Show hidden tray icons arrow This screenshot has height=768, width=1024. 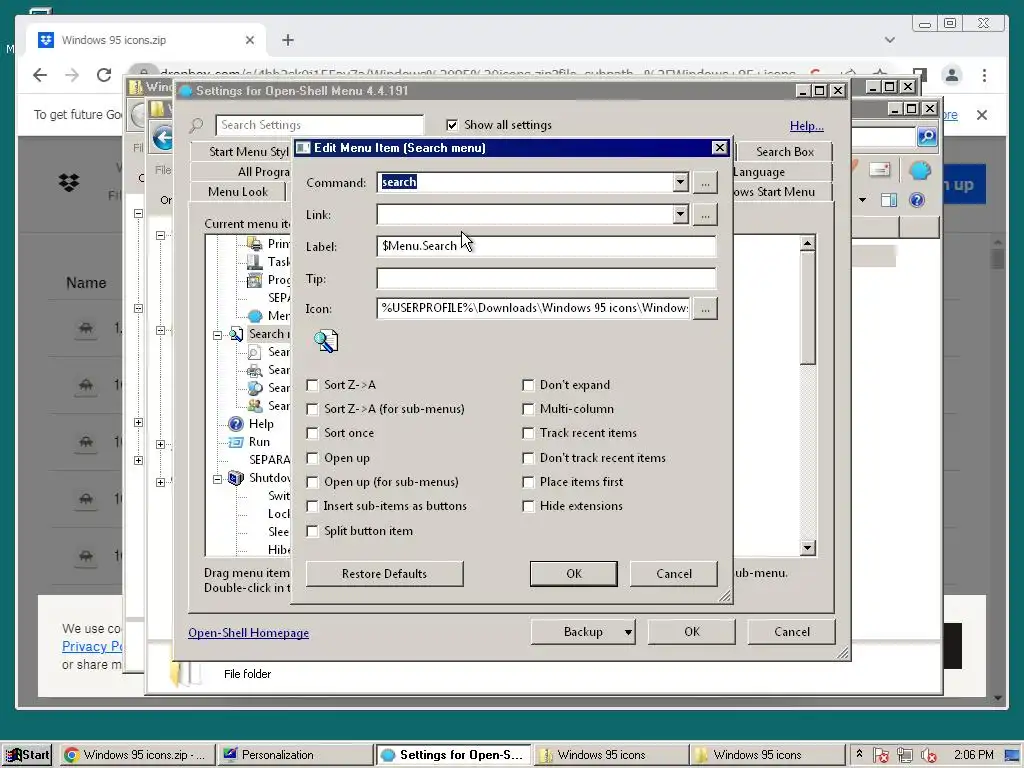[859, 754]
